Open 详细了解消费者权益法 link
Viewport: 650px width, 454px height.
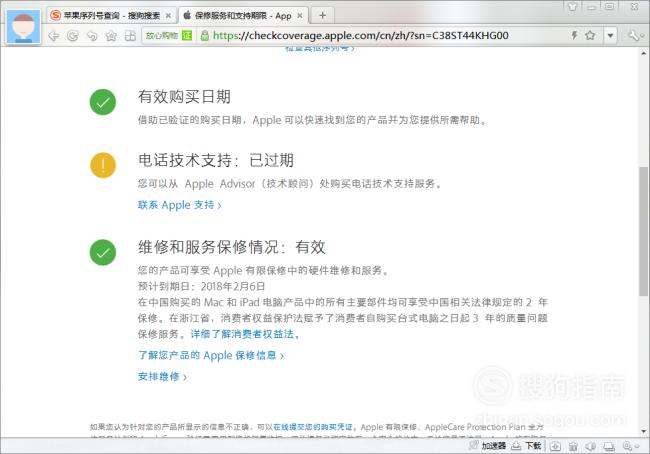point(245,334)
